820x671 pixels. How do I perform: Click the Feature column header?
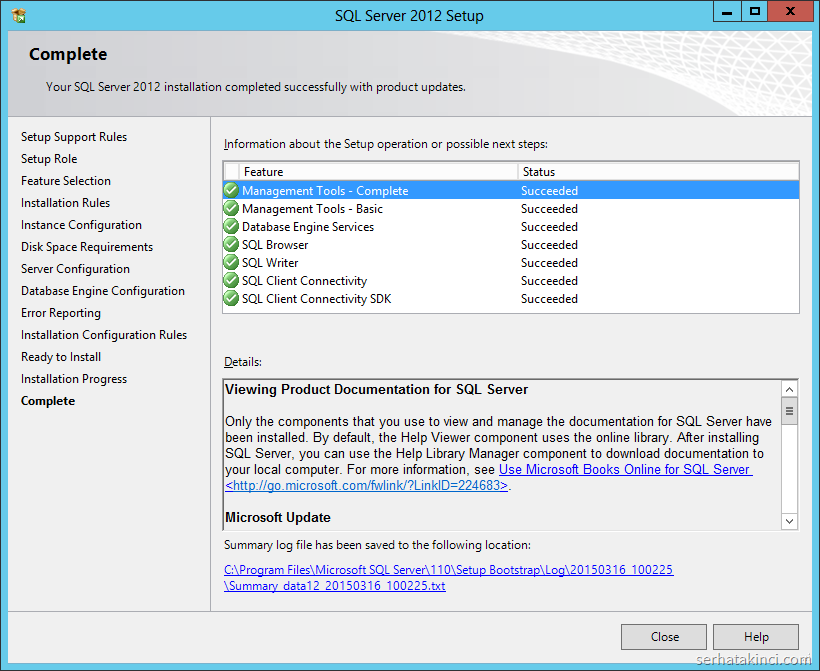tap(378, 172)
